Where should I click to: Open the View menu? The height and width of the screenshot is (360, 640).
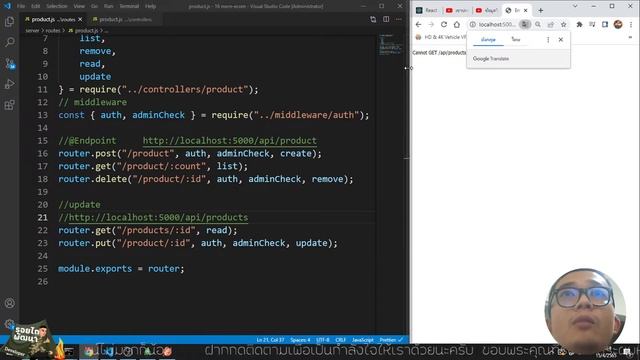(79, 6)
